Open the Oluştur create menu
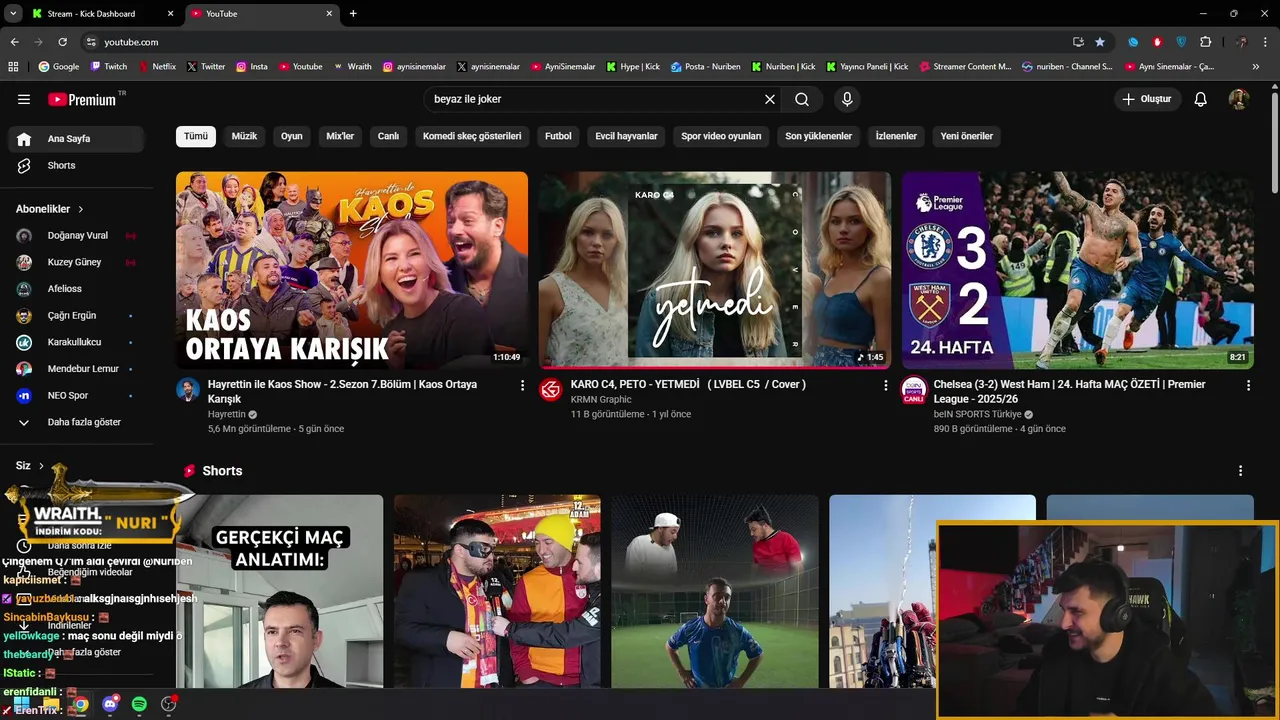1280x720 pixels. [1148, 99]
